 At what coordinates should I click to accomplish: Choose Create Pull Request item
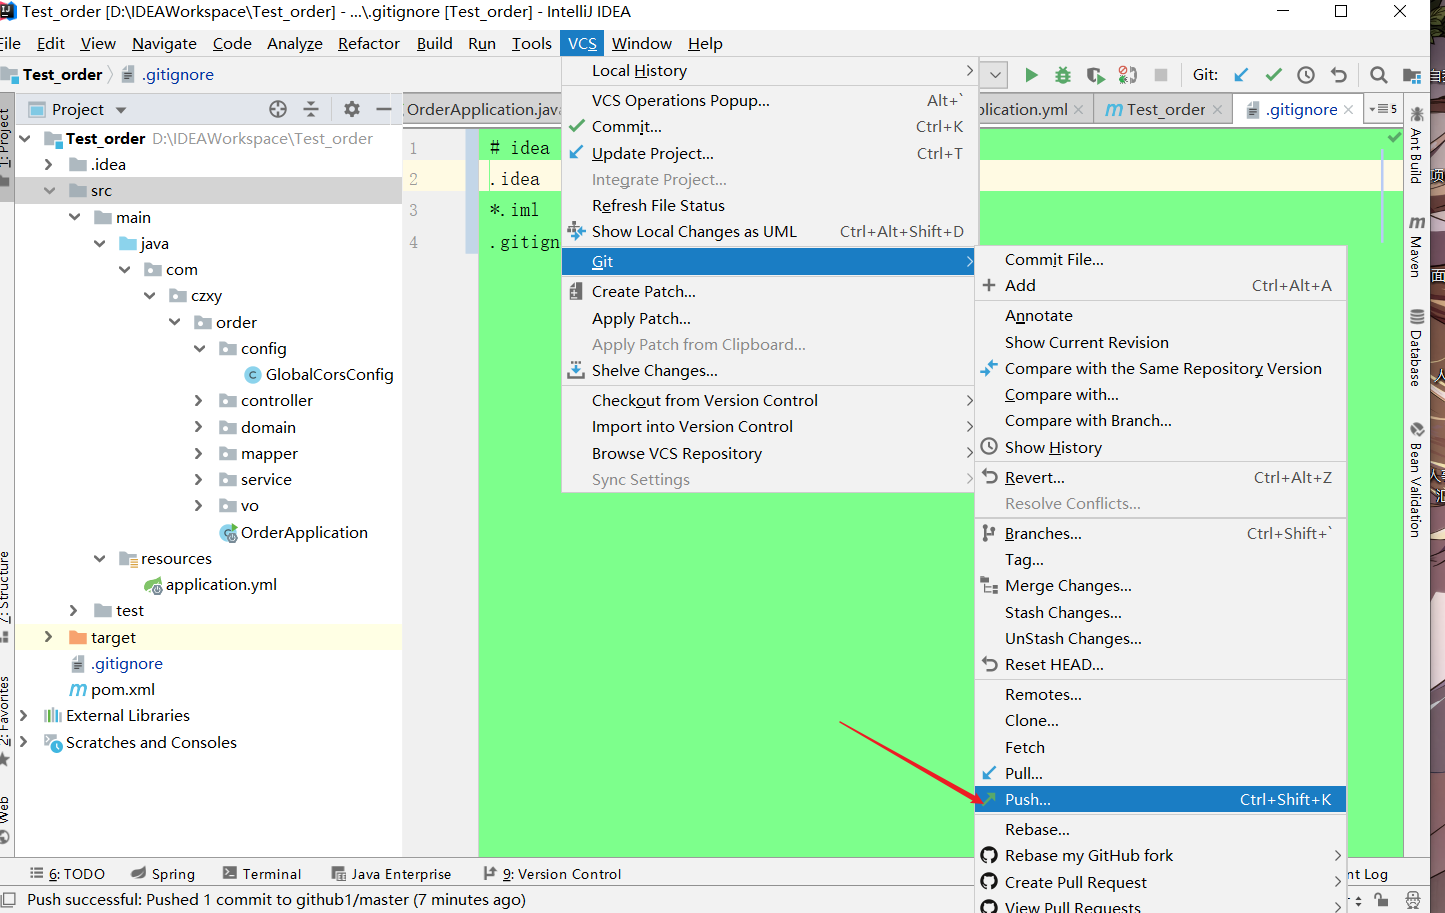pos(1160,882)
